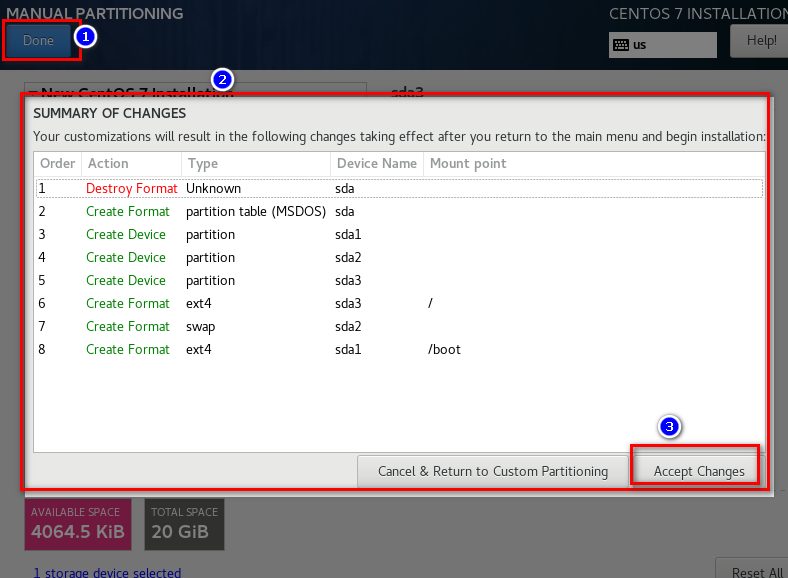This screenshot has width=788, height=578.
Task: Sort by the Action column header
Action: click(131, 163)
